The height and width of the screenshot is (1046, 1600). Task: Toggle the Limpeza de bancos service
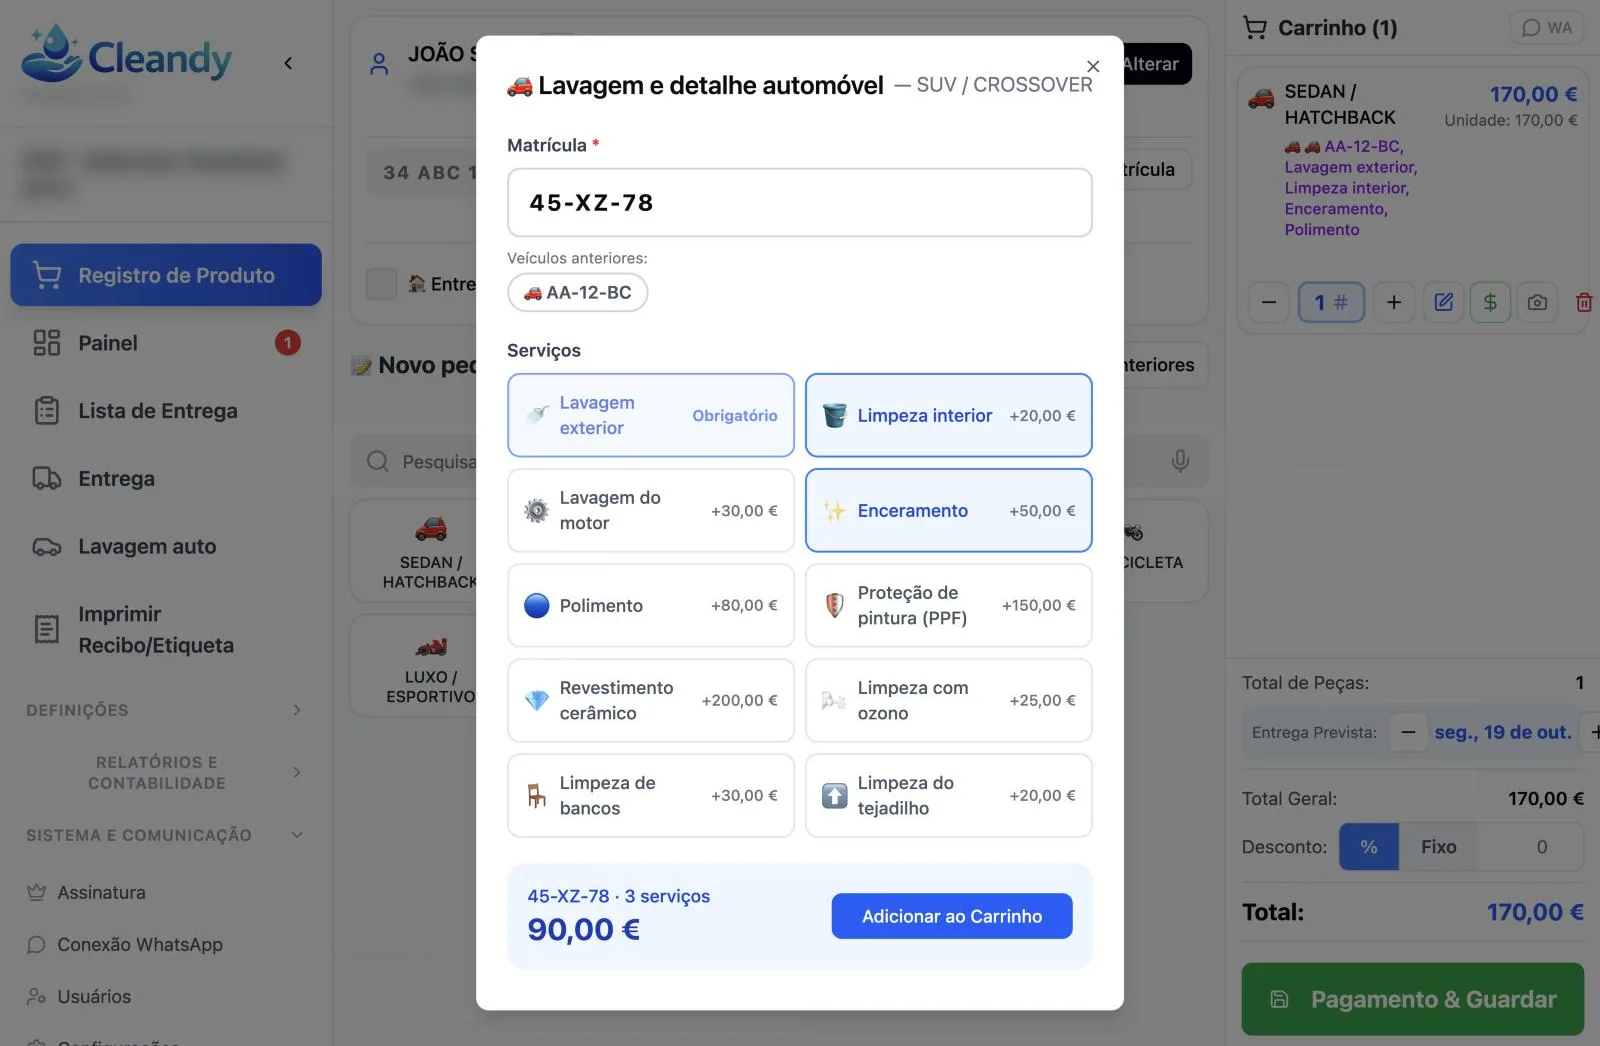(651, 795)
